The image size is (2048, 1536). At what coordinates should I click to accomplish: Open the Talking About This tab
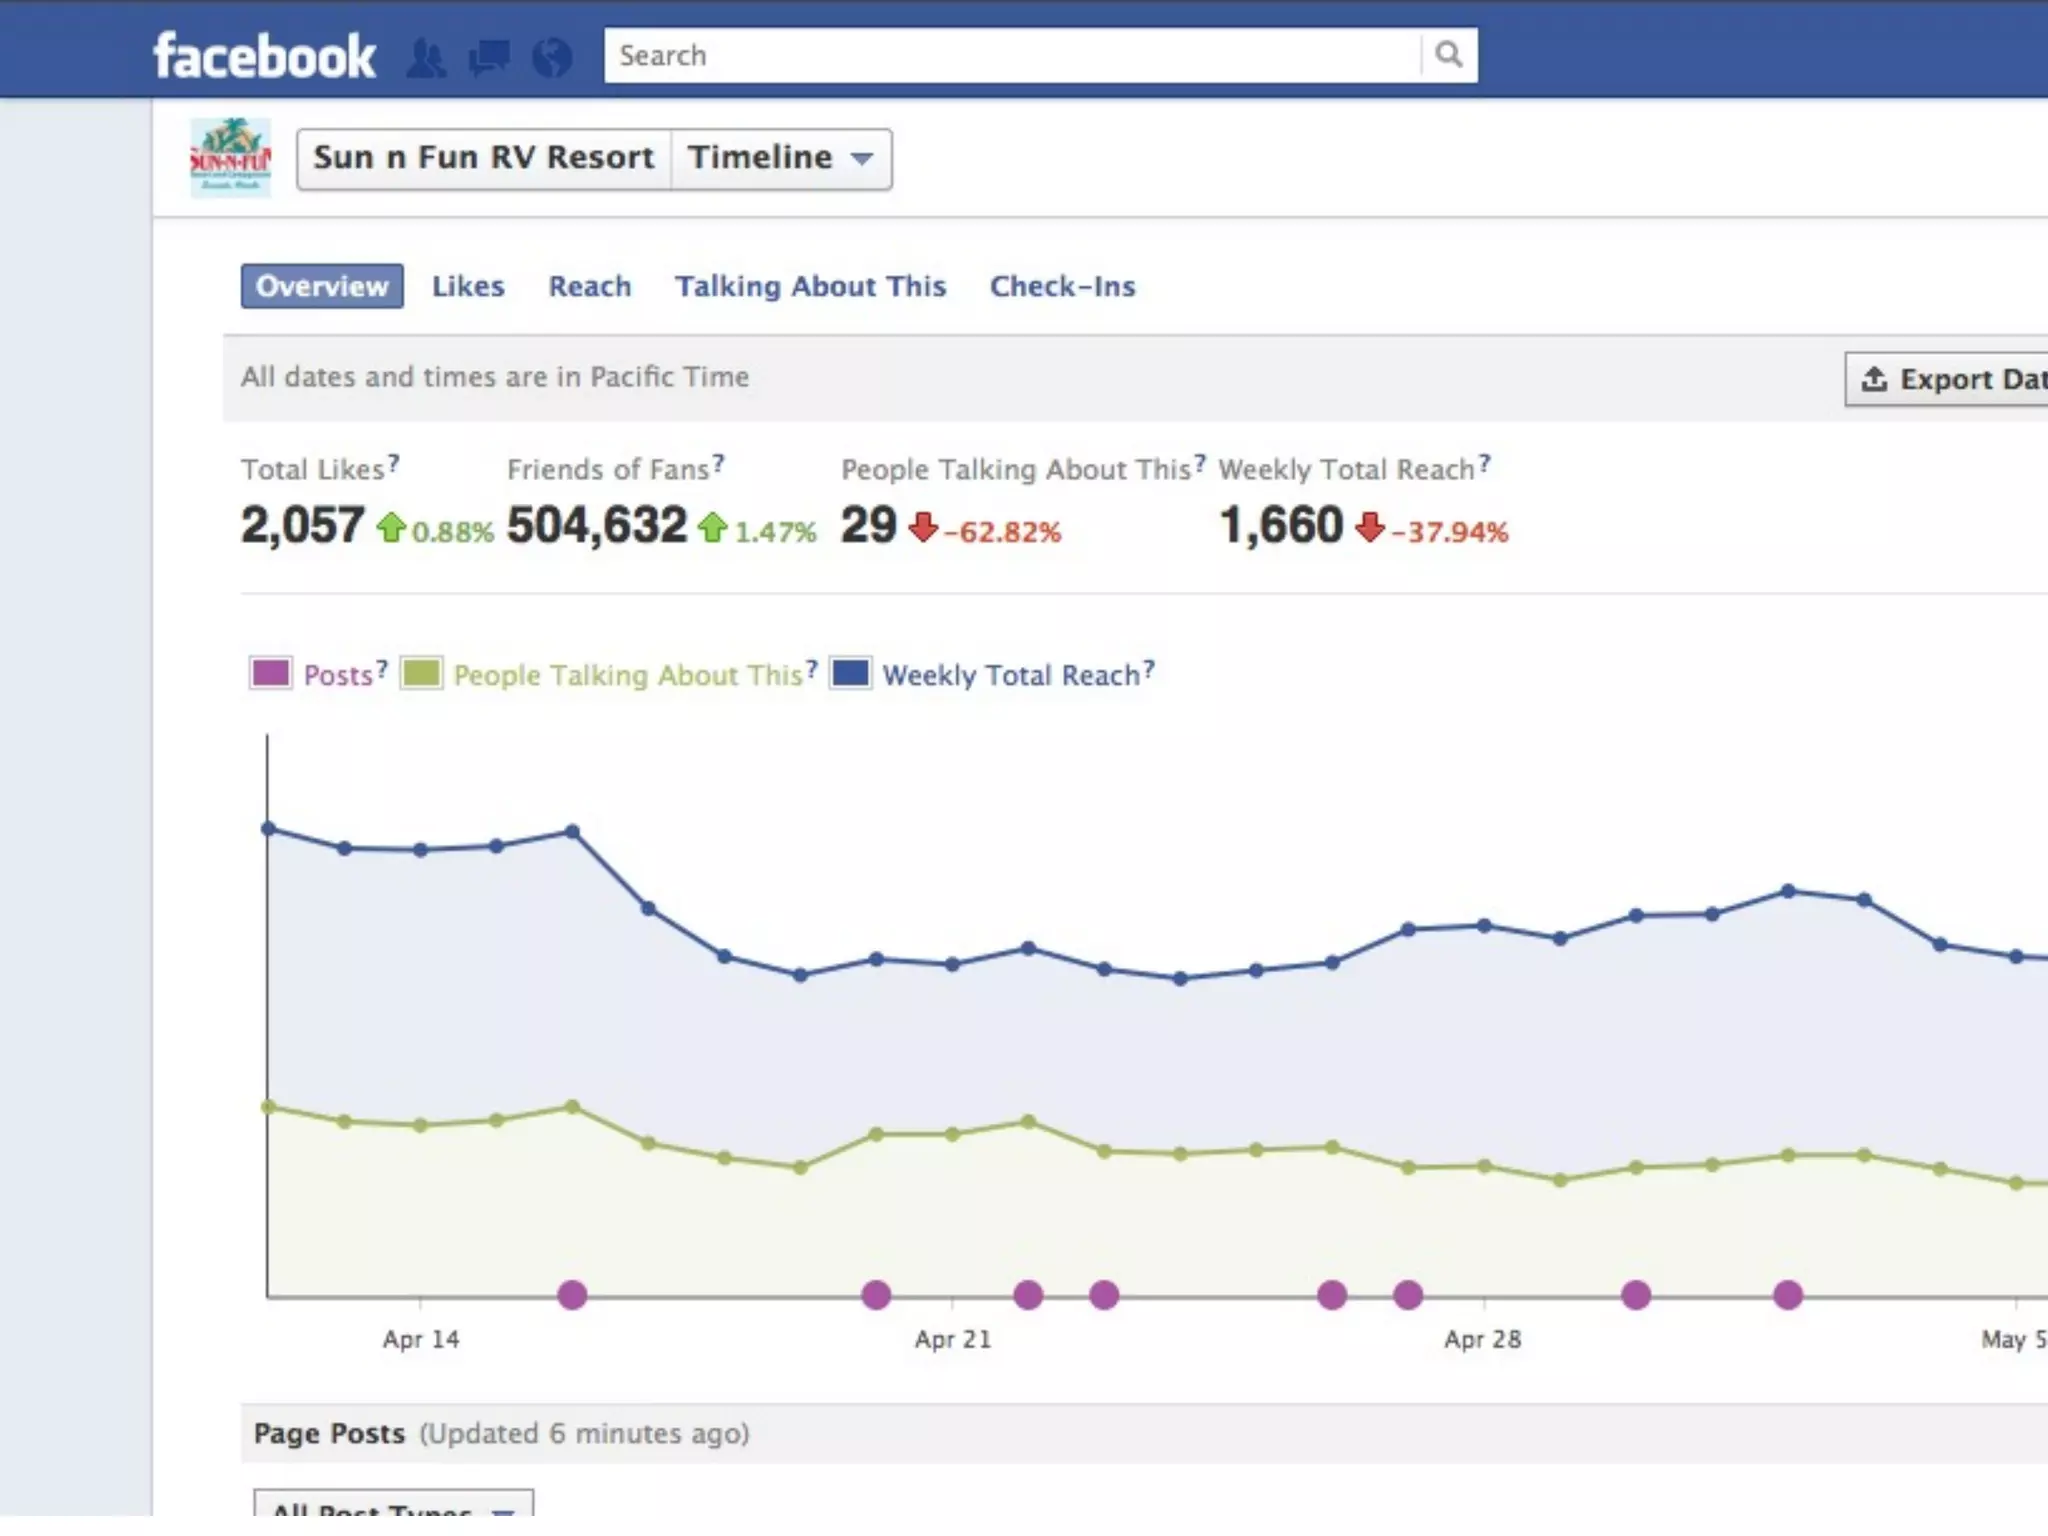coord(810,286)
